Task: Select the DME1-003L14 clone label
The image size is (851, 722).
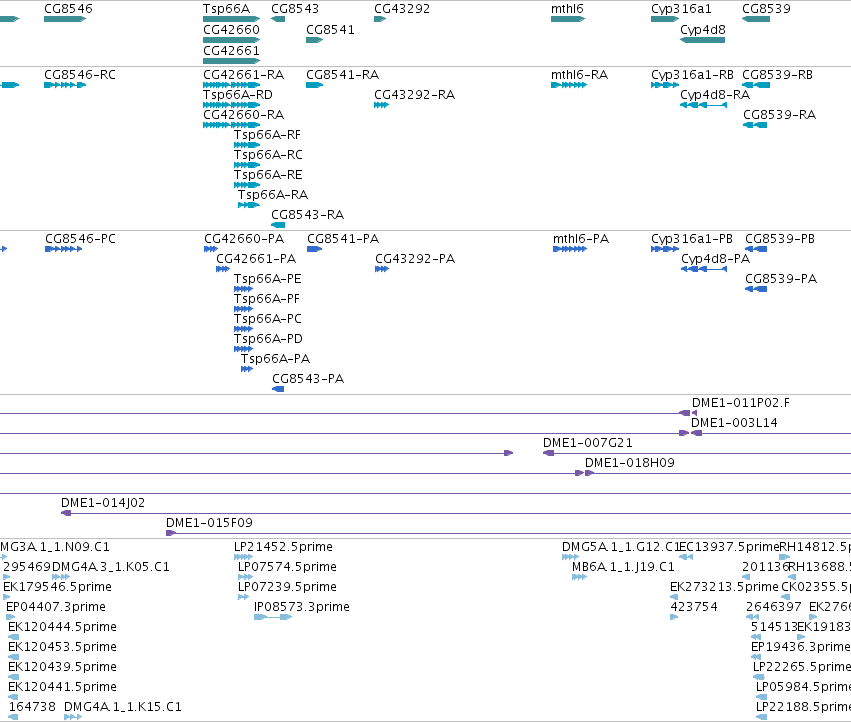Action: pyautogui.click(x=734, y=423)
